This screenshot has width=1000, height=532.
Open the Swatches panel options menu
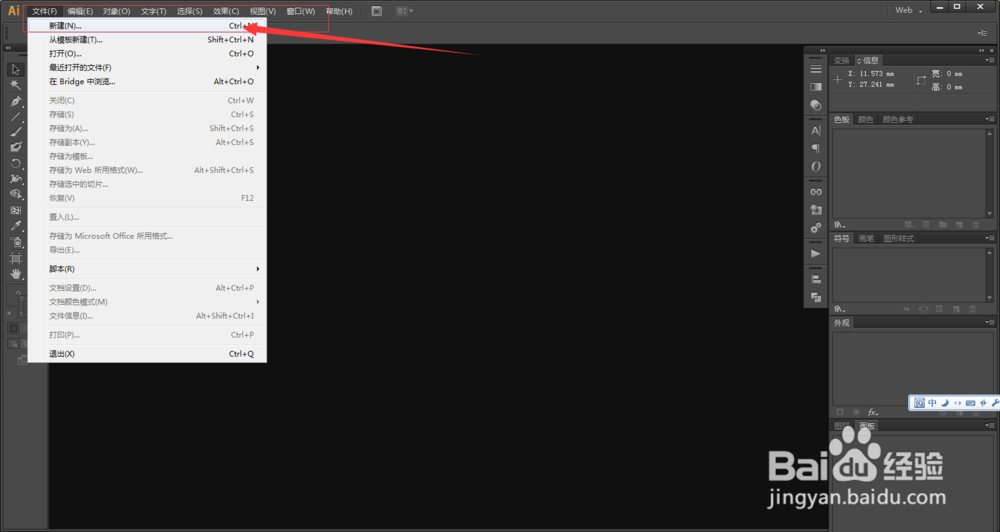(x=988, y=119)
